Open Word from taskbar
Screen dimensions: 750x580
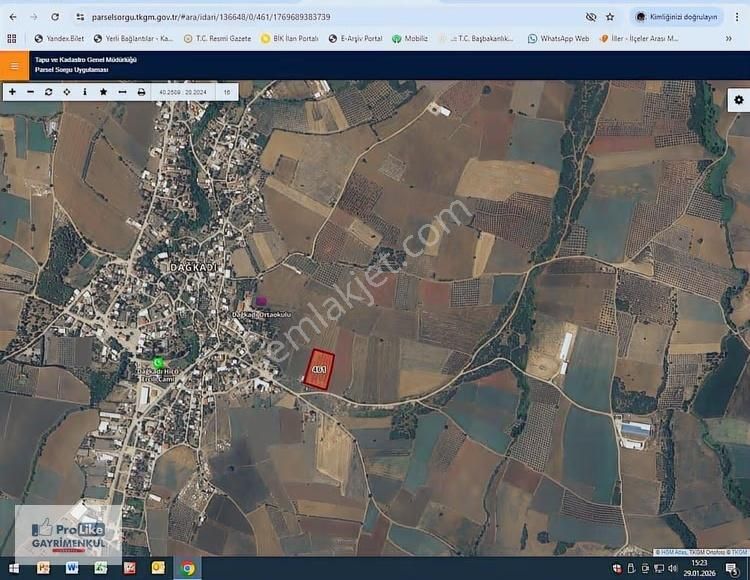pyautogui.click(x=72, y=568)
